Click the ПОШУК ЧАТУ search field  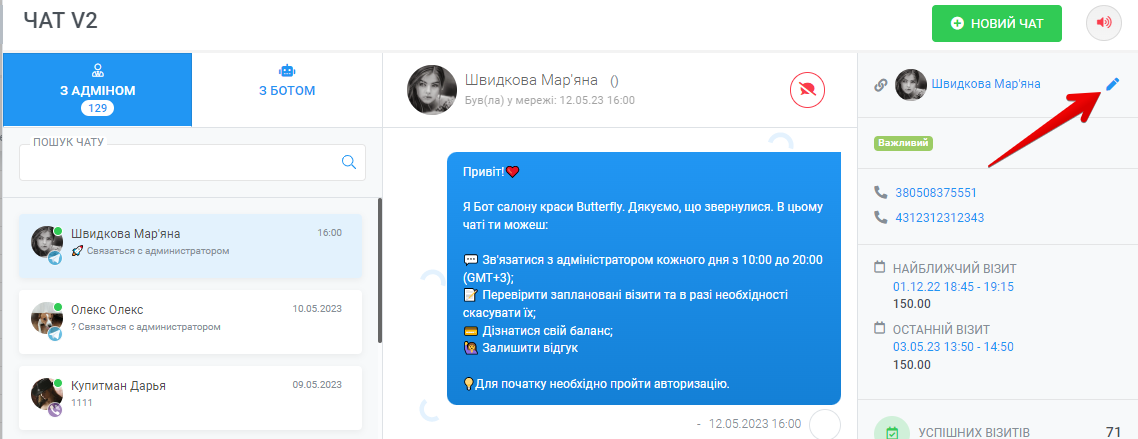(192, 163)
